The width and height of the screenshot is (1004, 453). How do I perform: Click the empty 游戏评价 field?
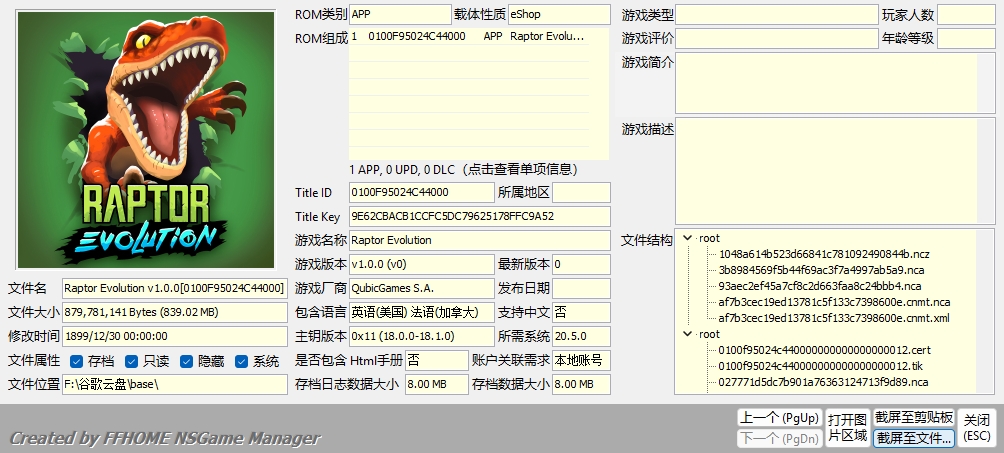(x=777, y=38)
